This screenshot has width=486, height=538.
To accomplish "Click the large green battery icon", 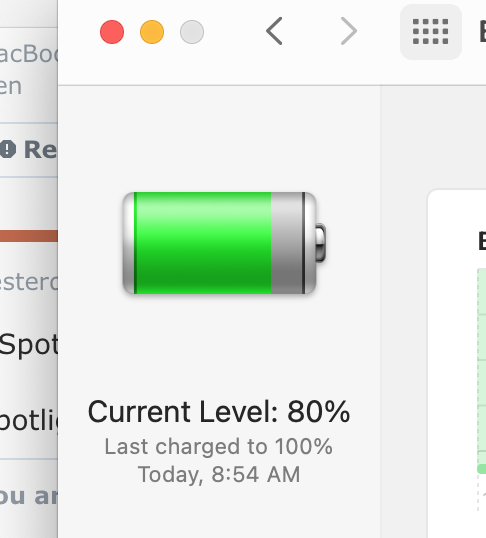I will click(x=224, y=243).
